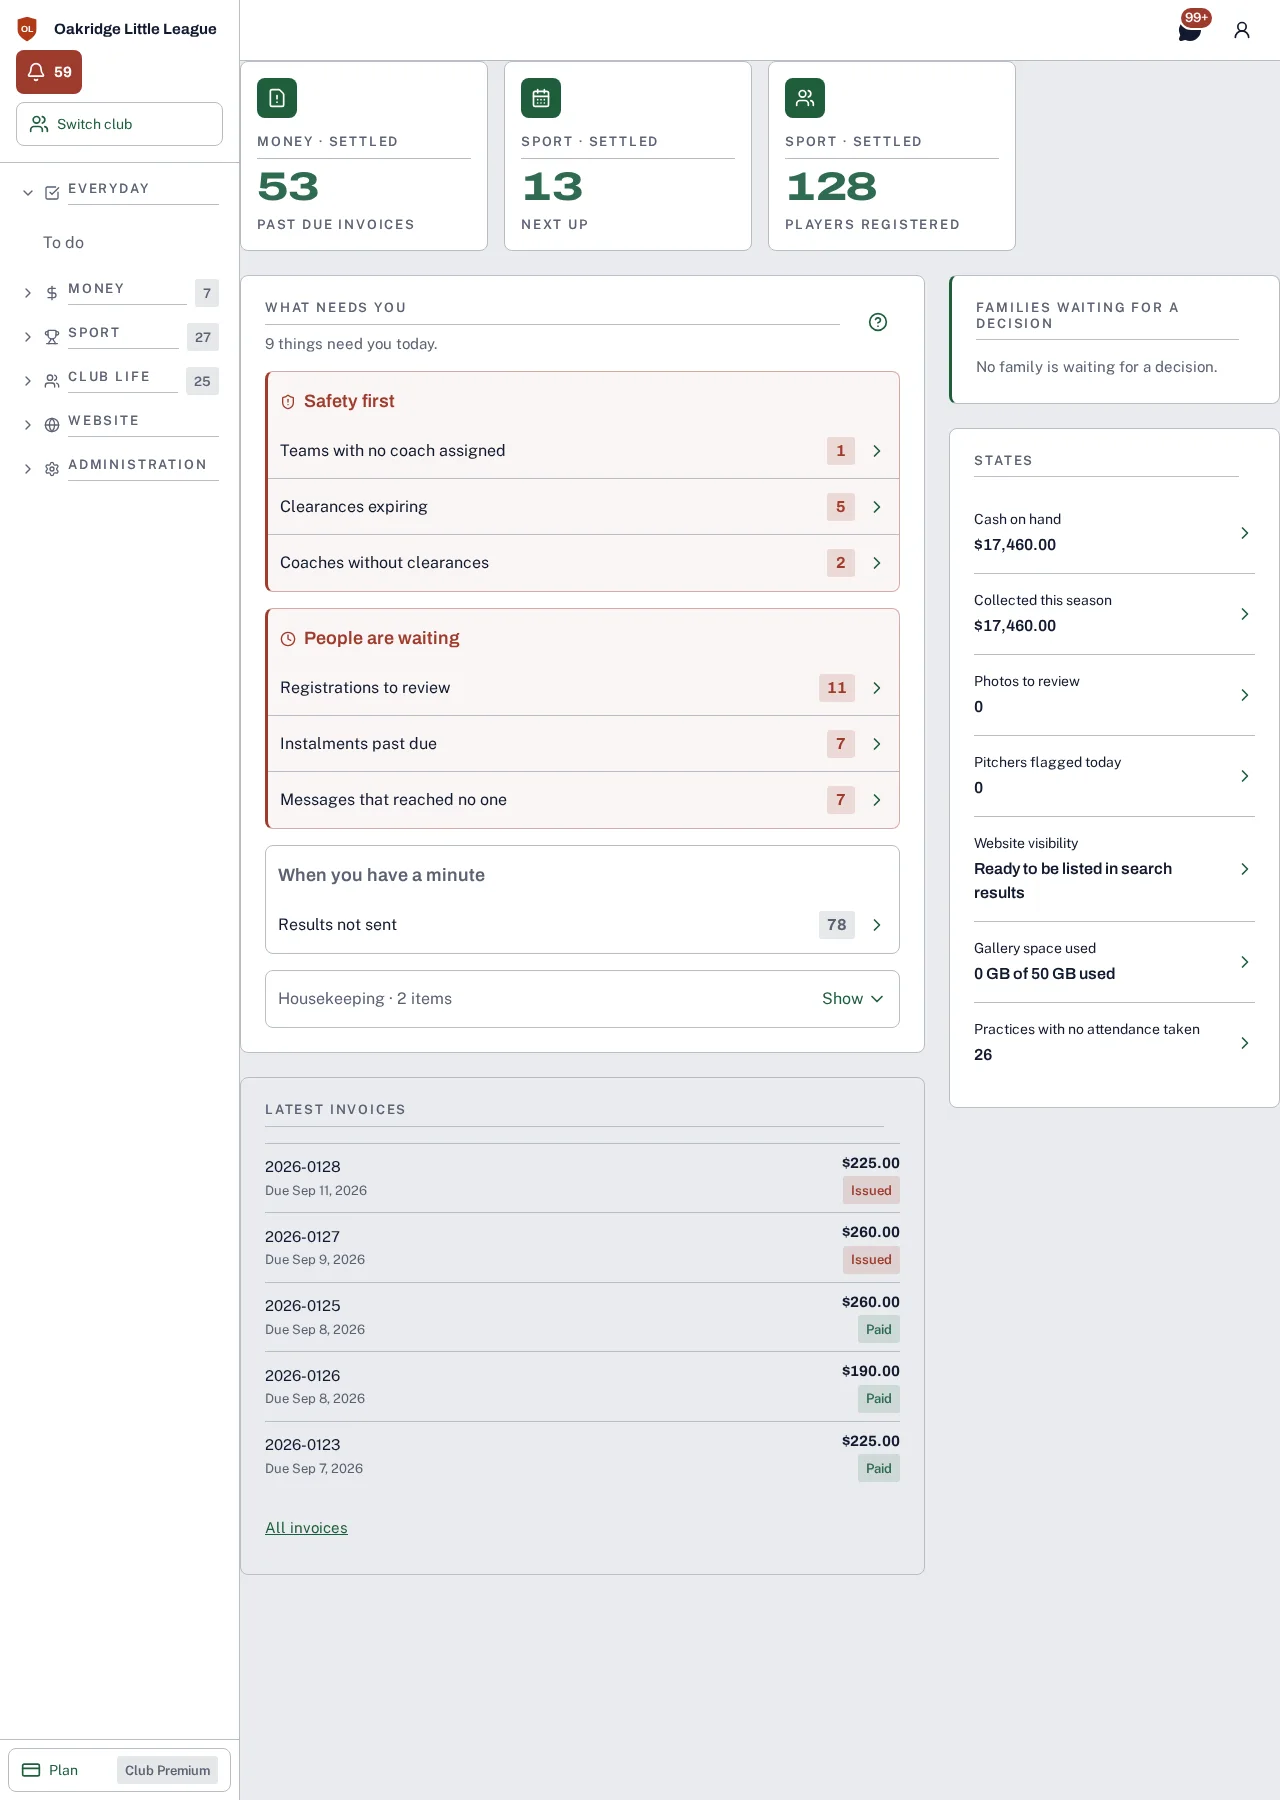Click the Everyday checklist icon
Screen dimensions: 1280x1800
point(52,193)
